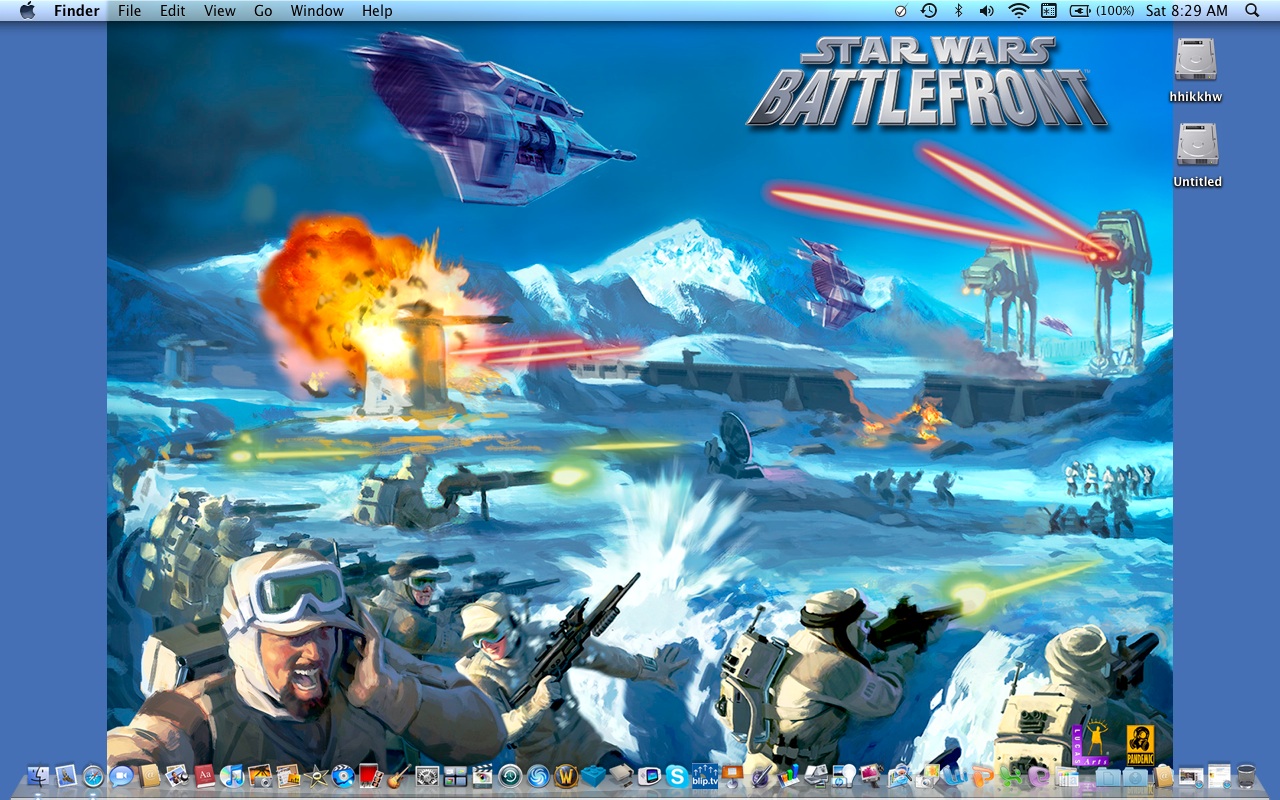Screen dimensions: 1280x800
Task: Select the Untitled drive on desktop
Action: [1197, 155]
